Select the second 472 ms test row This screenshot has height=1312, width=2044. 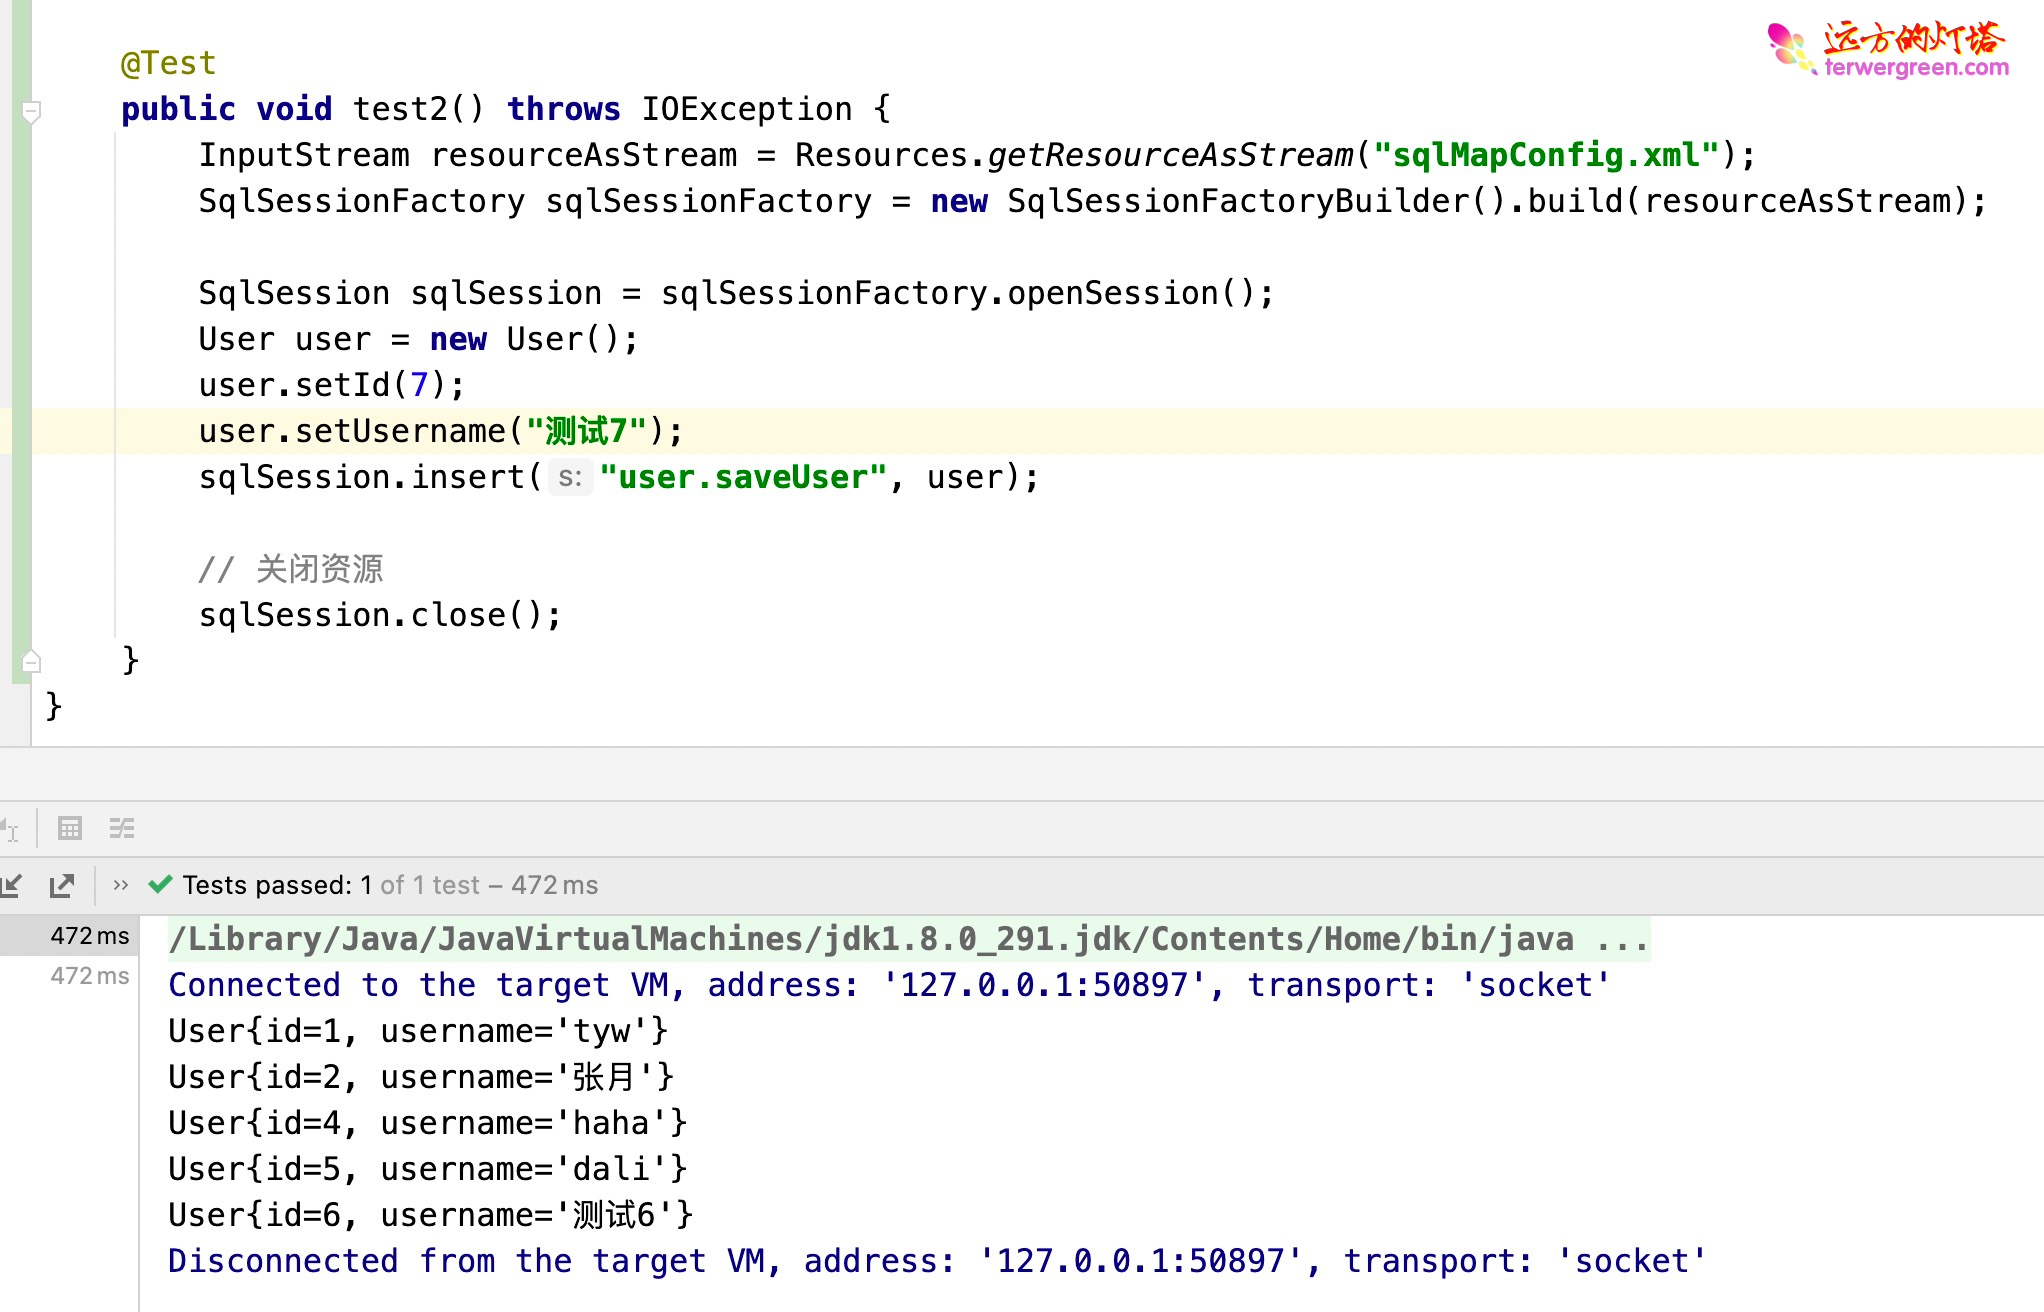[x=69, y=975]
